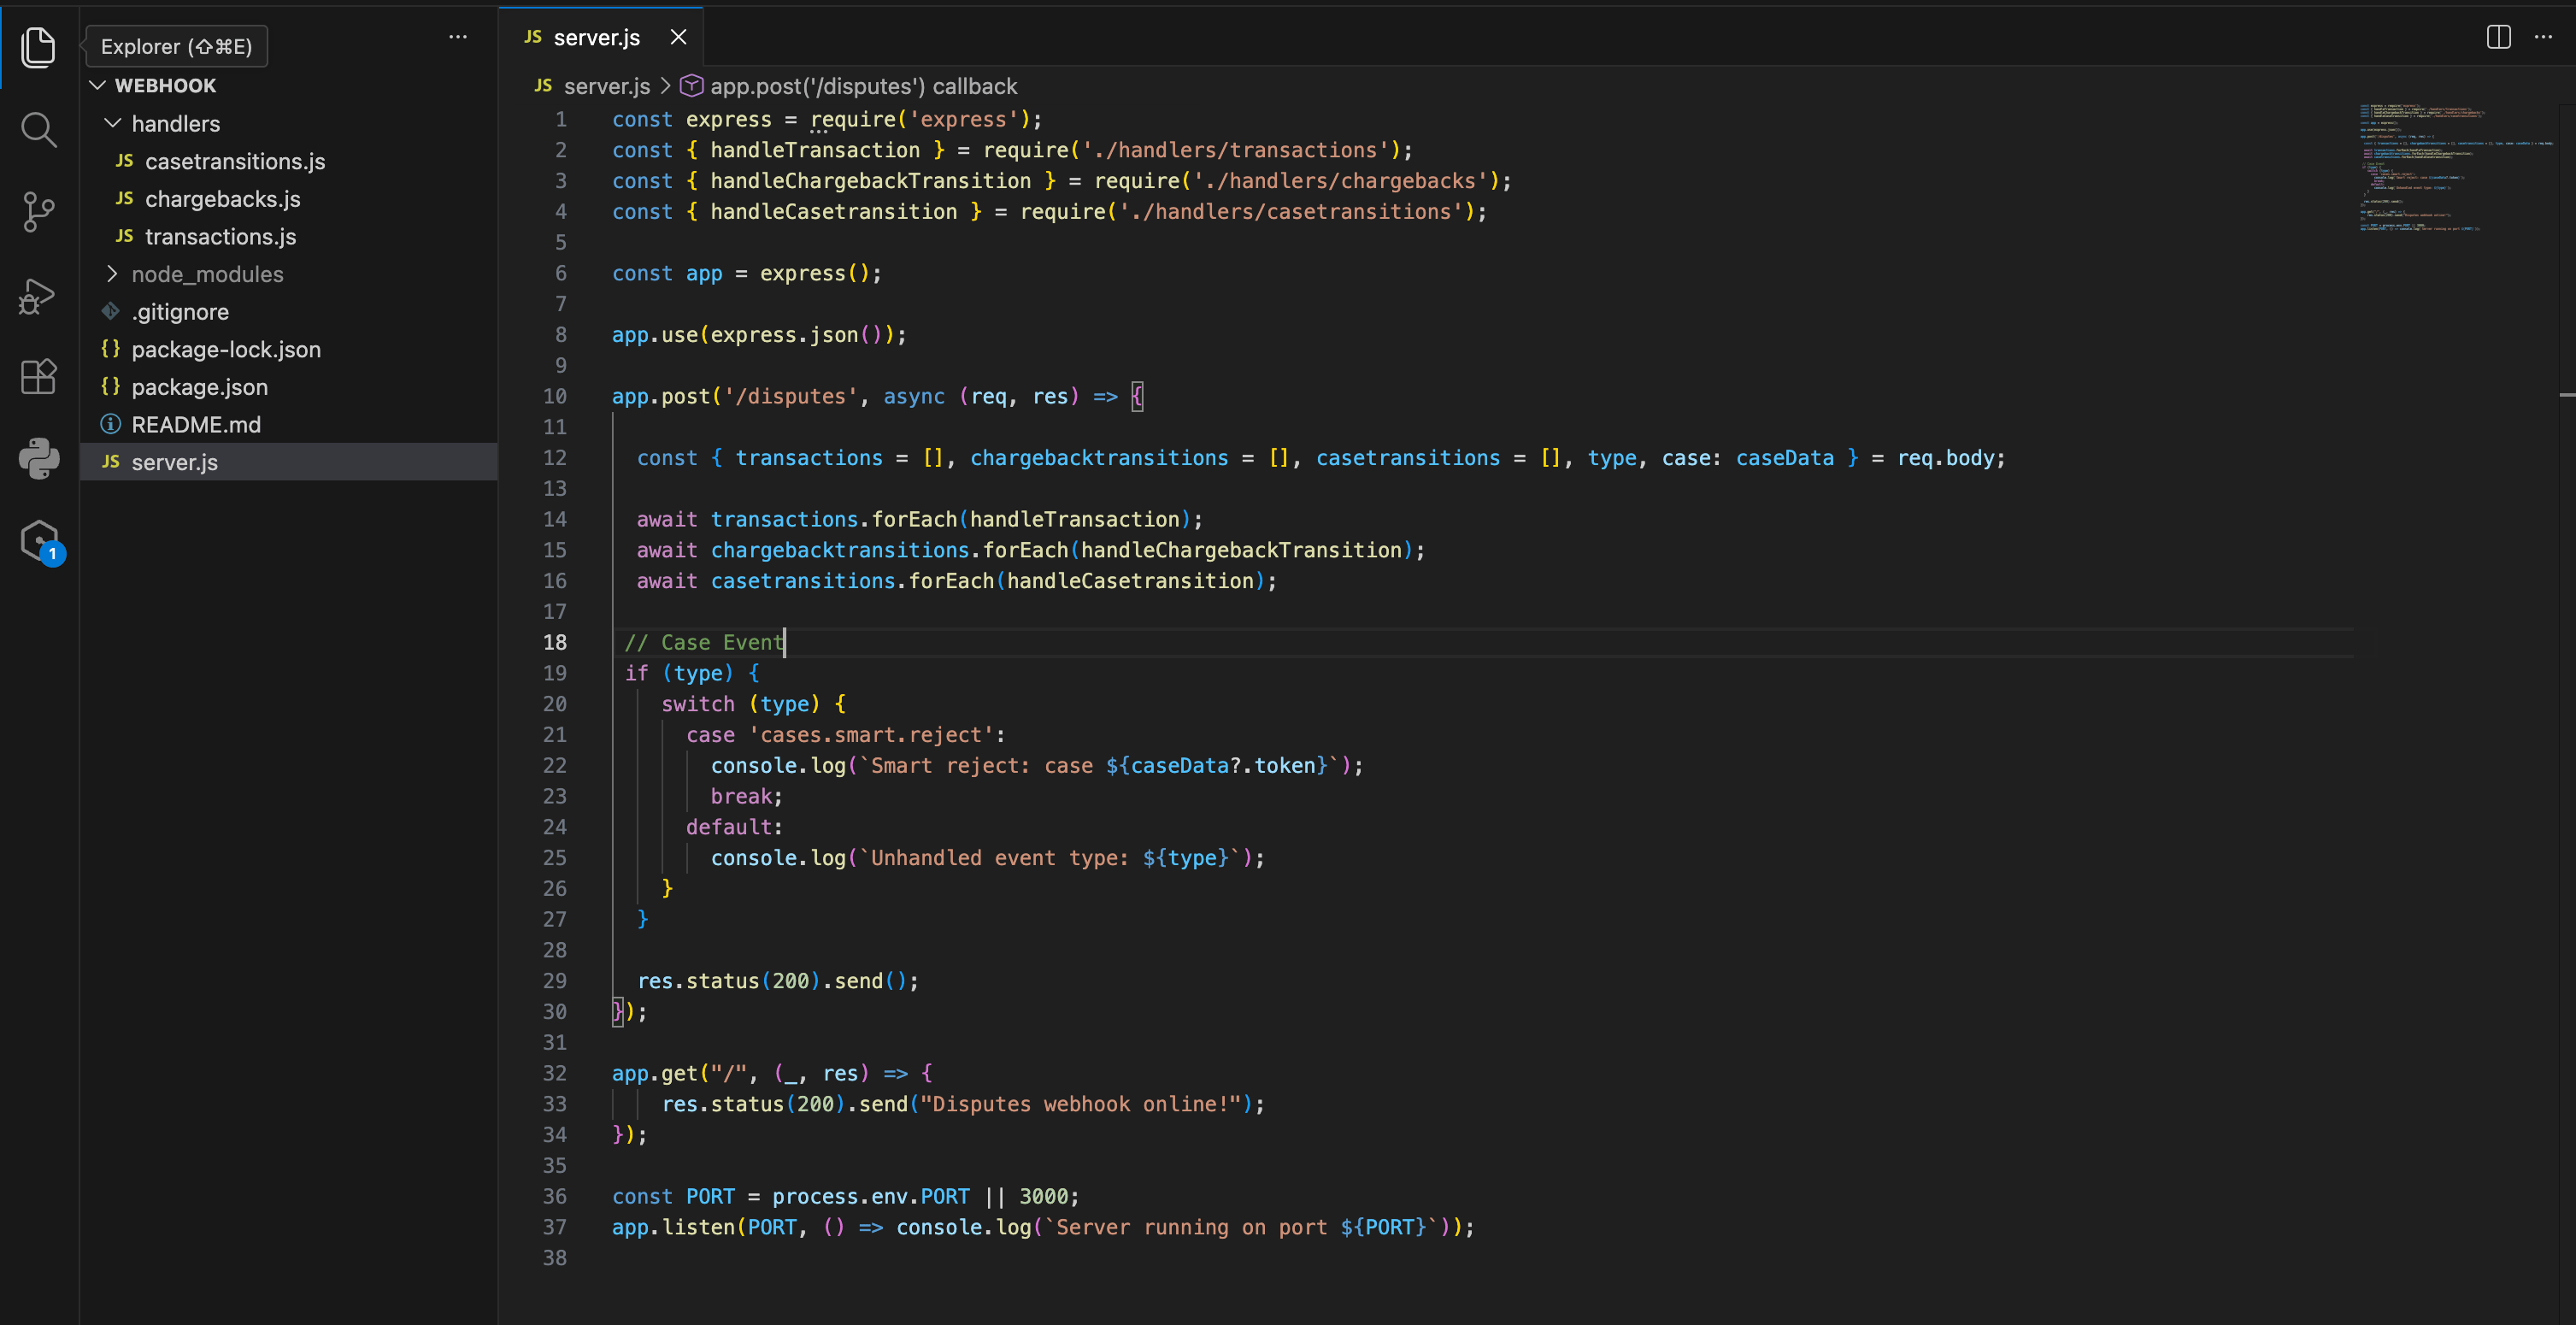Screen dimensions: 2576x1325
Task: Close the server.js editor tab
Action: tap(678, 37)
